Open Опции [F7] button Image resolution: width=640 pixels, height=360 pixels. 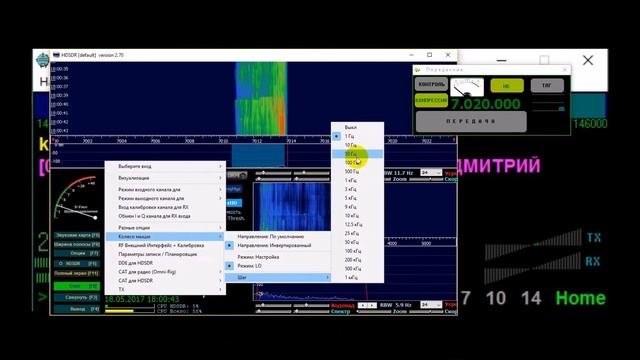pyautogui.click(x=77, y=253)
